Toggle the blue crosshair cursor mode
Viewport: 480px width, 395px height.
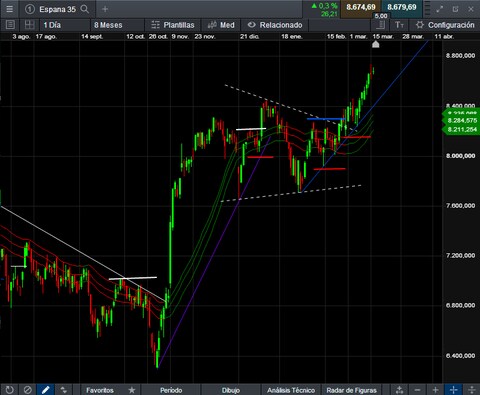pyautogui.click(x=453, y=390)
